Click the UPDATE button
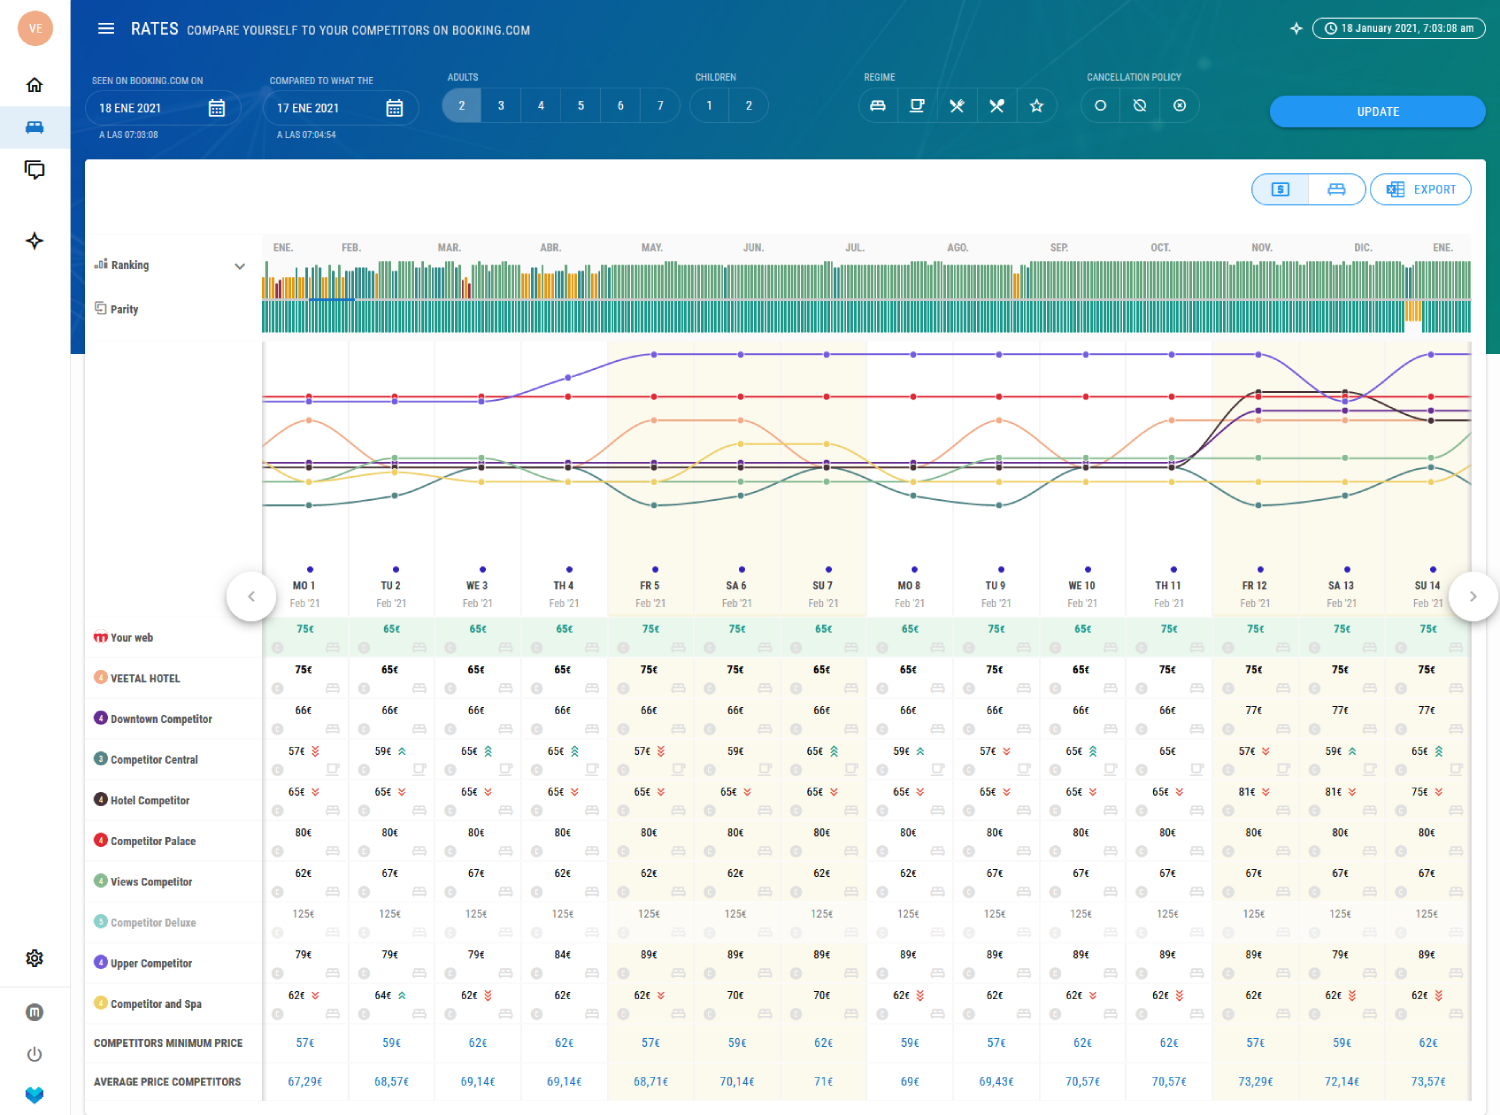 point(1378,112)
